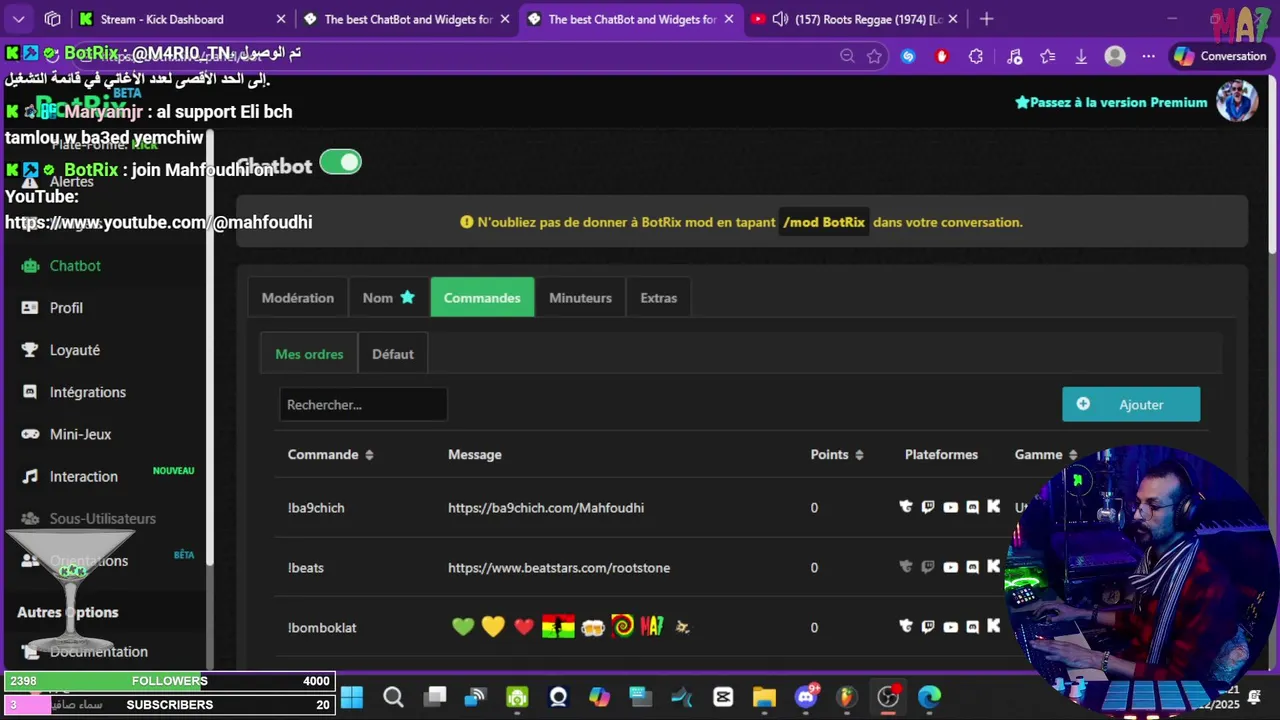The image size is (1280, 720).
Task: Toggle the Trovo platform for !beats
Action: click(906, 567)
